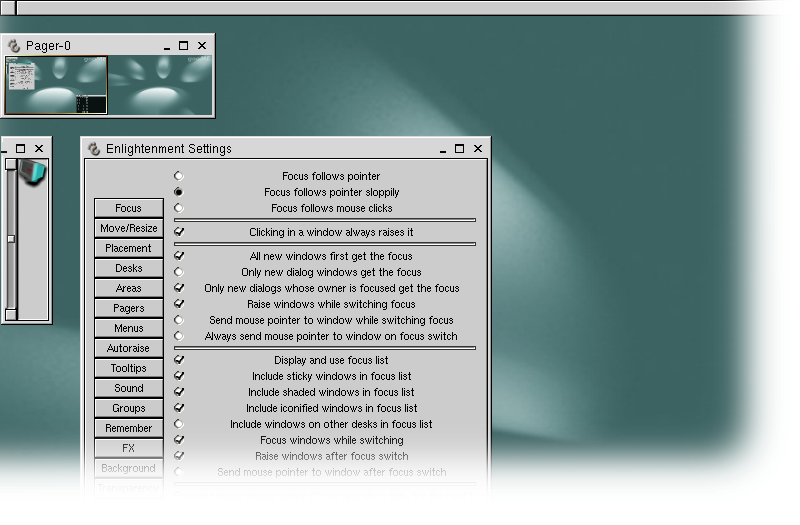Viewport: 800px width, 525px height.
Task: Select Focus follows pointer sloppily option
Action: pos(179,192)
